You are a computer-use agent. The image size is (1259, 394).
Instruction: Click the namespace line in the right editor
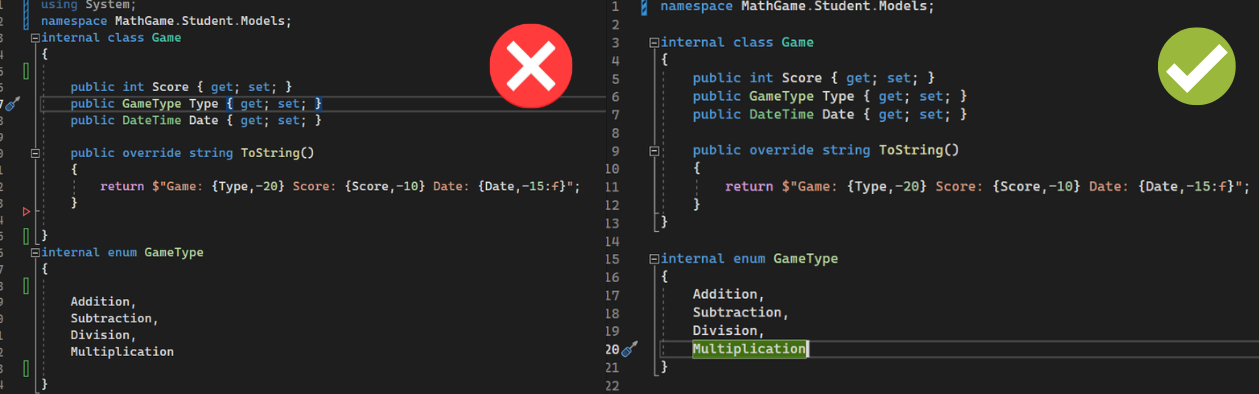point(797,7)
